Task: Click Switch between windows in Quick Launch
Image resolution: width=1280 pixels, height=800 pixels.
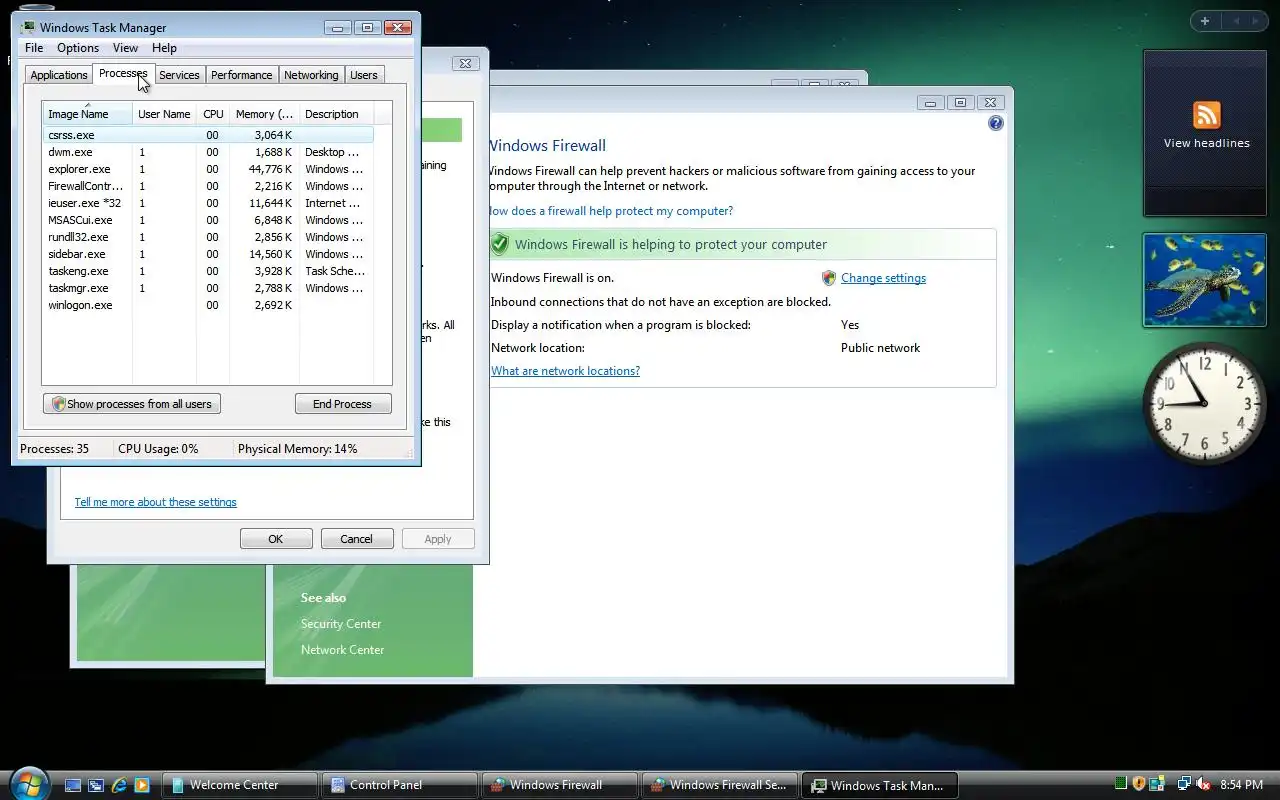Action: [x=96, y=785]
